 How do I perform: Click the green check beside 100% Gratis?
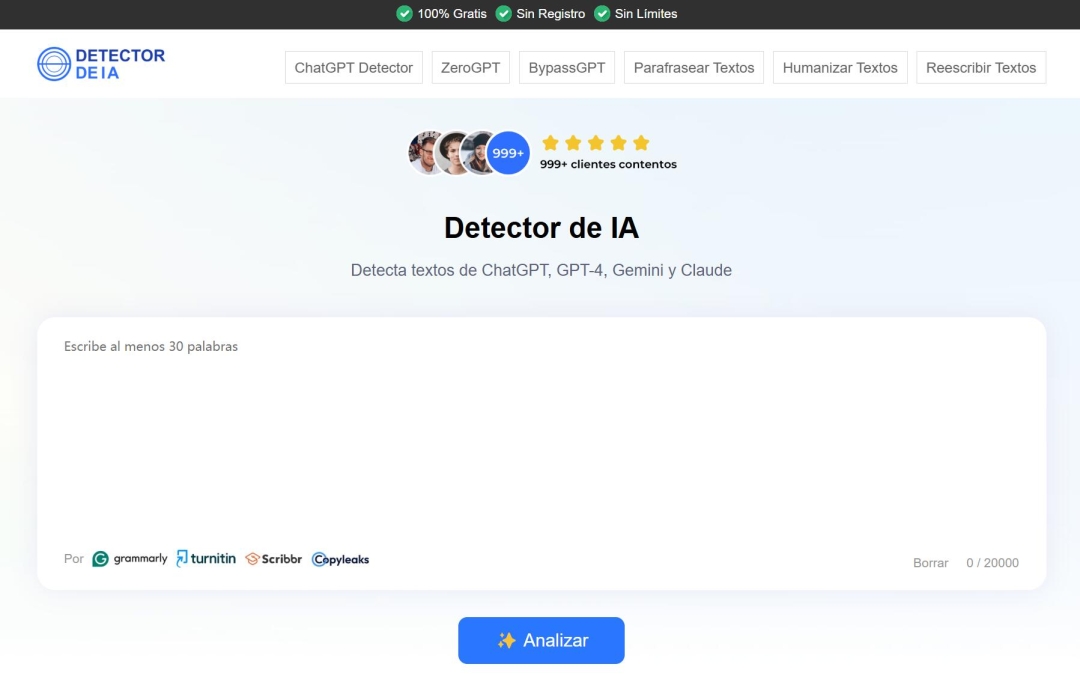click(x=404, y=14)
